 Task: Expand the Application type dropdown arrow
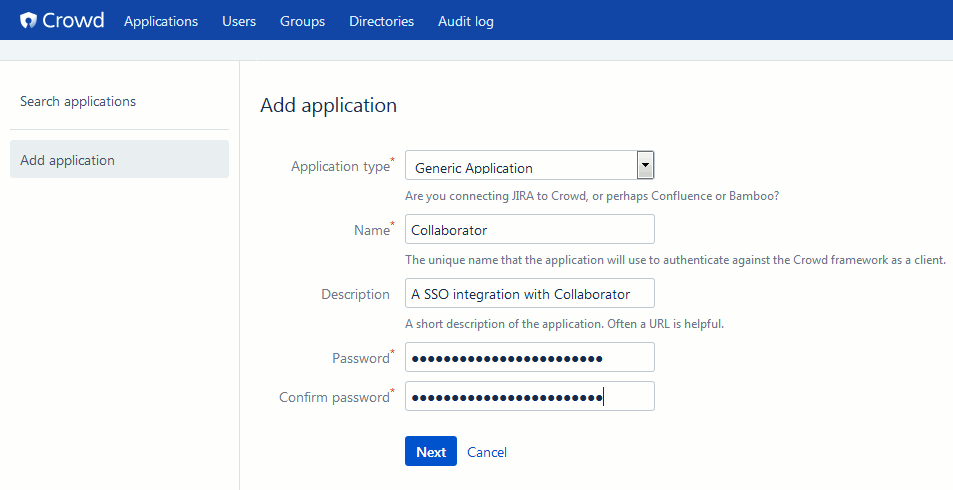click(x=645, y=165)
